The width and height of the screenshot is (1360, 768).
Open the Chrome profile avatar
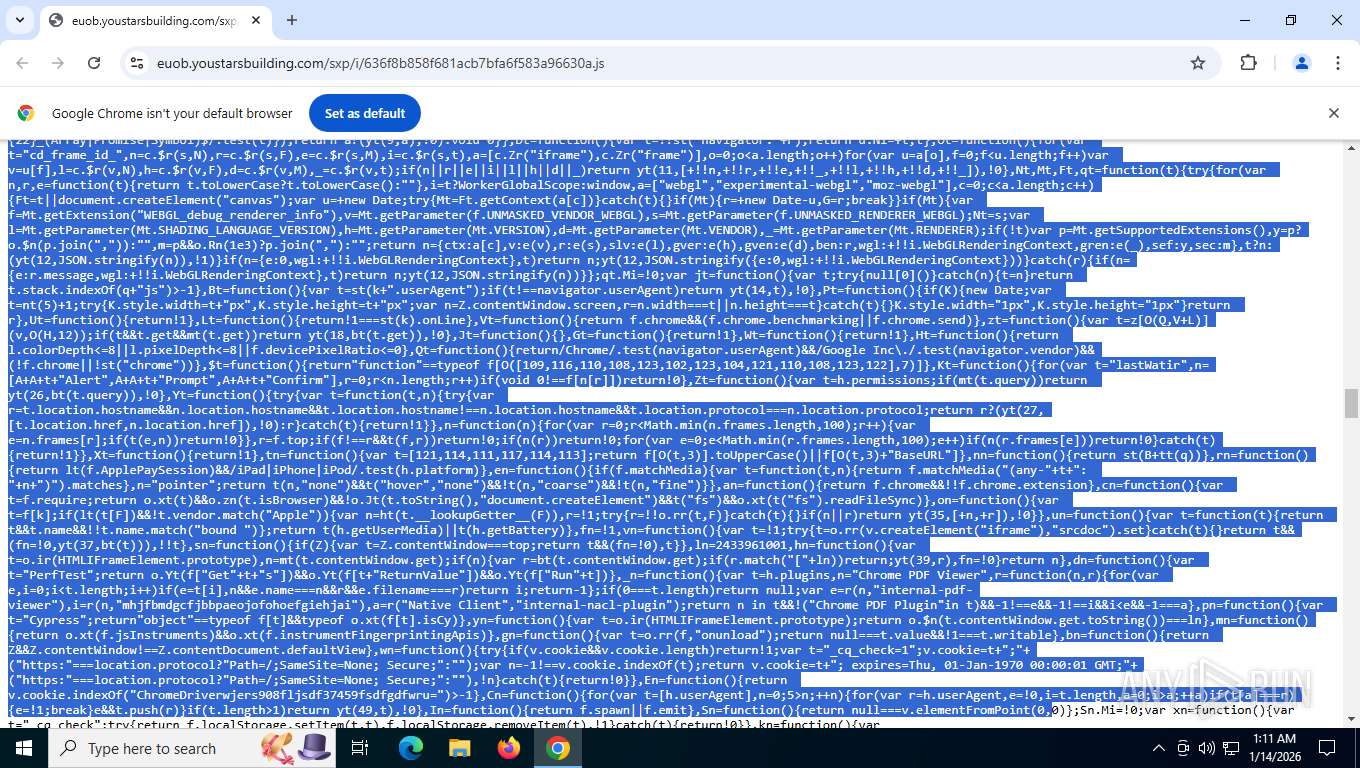pyautogui.click(x=1302, y=63)
